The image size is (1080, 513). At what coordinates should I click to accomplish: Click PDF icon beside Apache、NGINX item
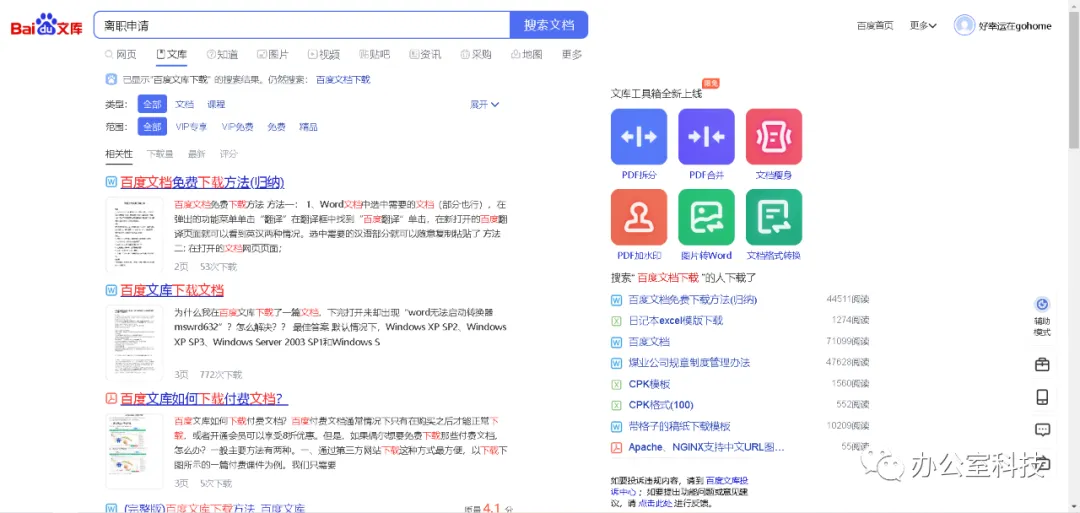coord(616,447)
